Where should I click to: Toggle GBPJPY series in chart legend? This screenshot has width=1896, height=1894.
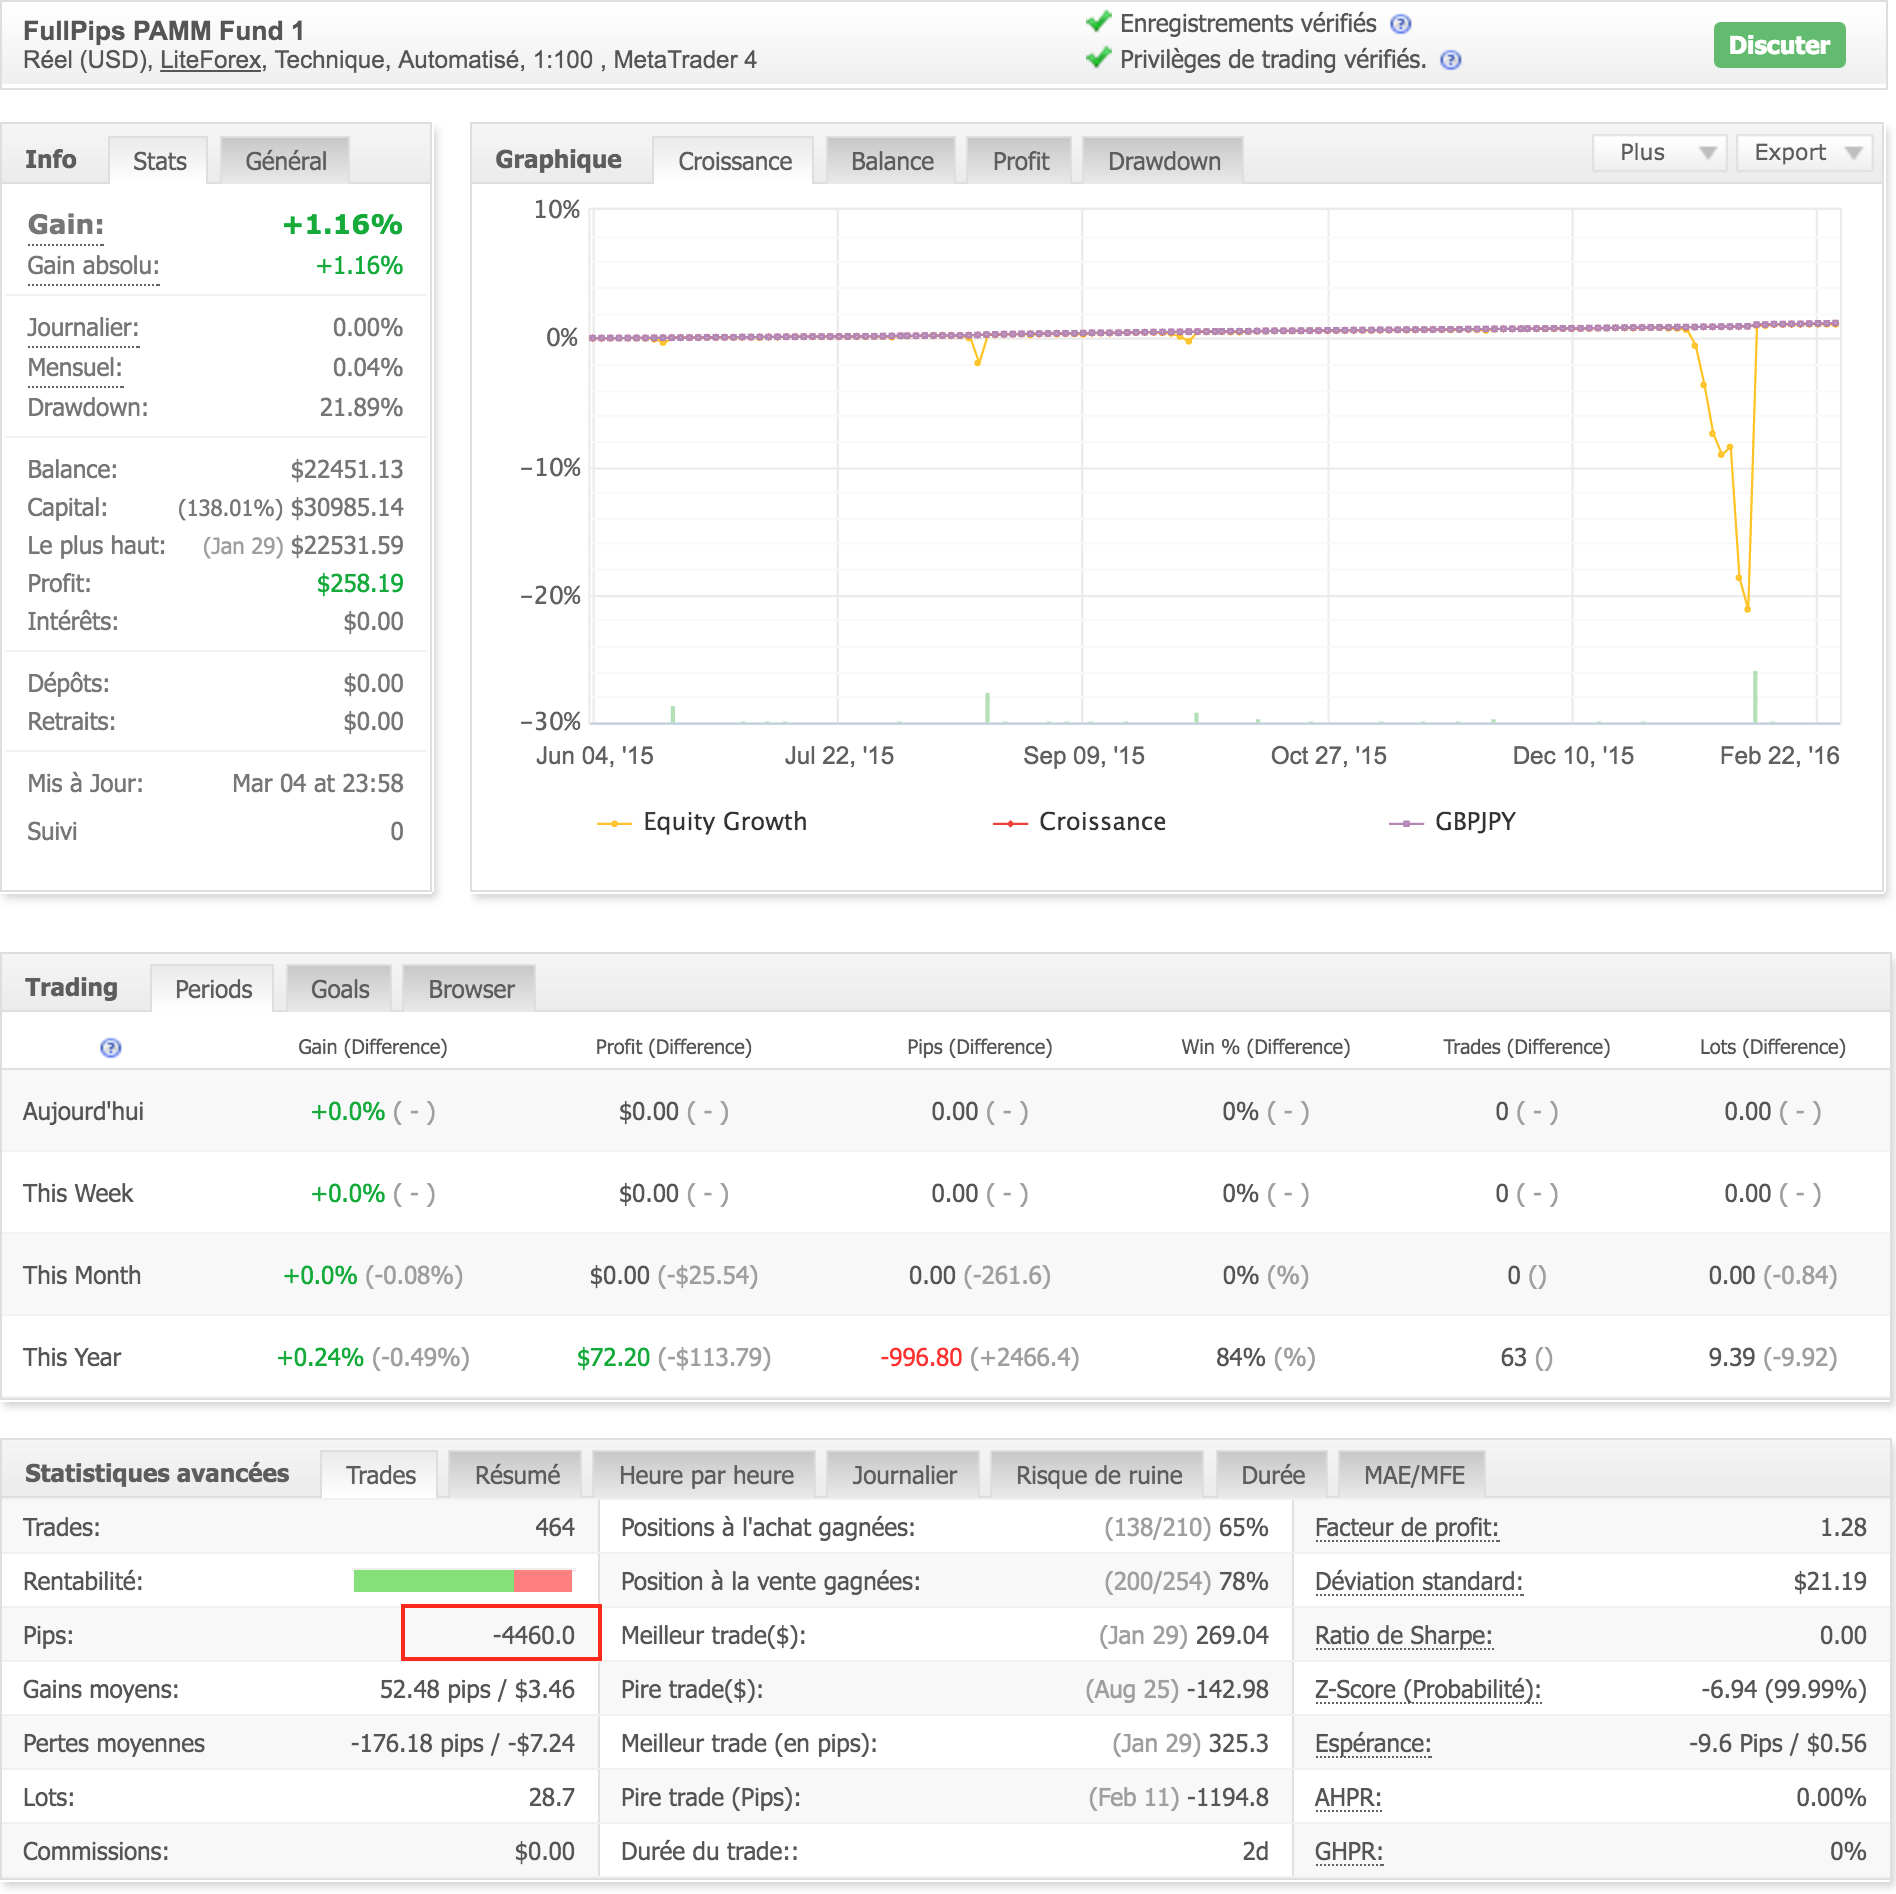coord(1453,822)
